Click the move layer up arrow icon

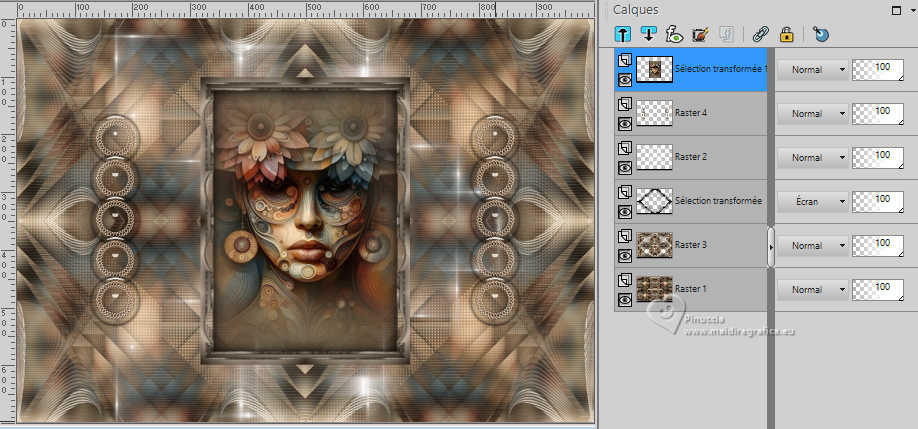tap(623, 34)
